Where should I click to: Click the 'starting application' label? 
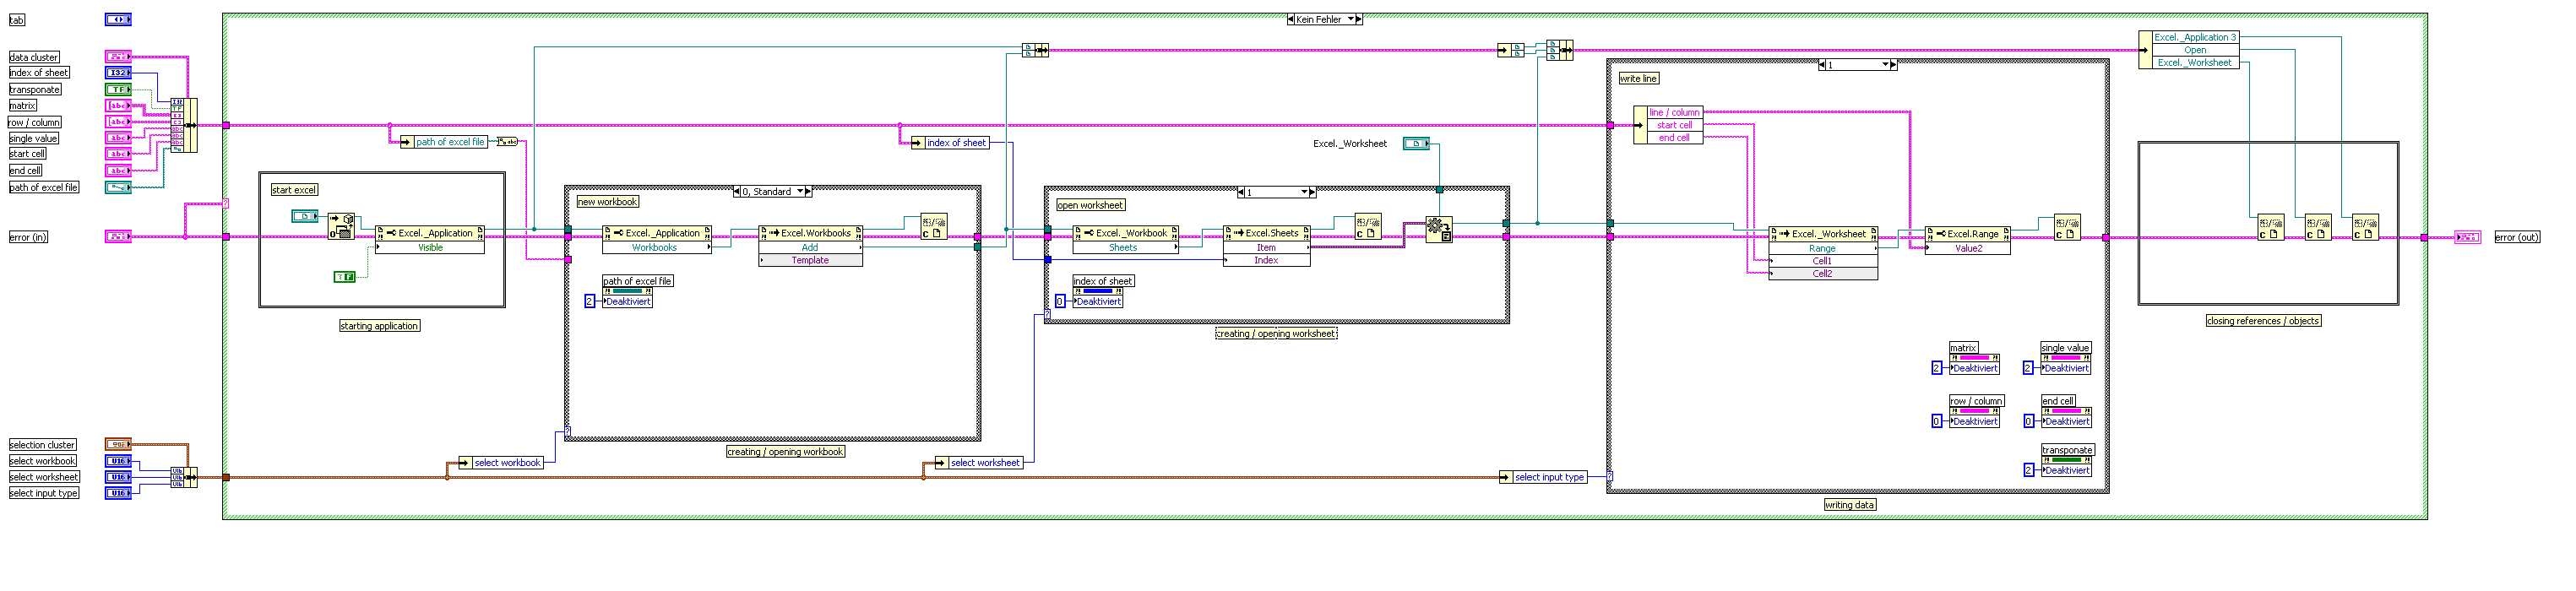[x=379, y=326]
